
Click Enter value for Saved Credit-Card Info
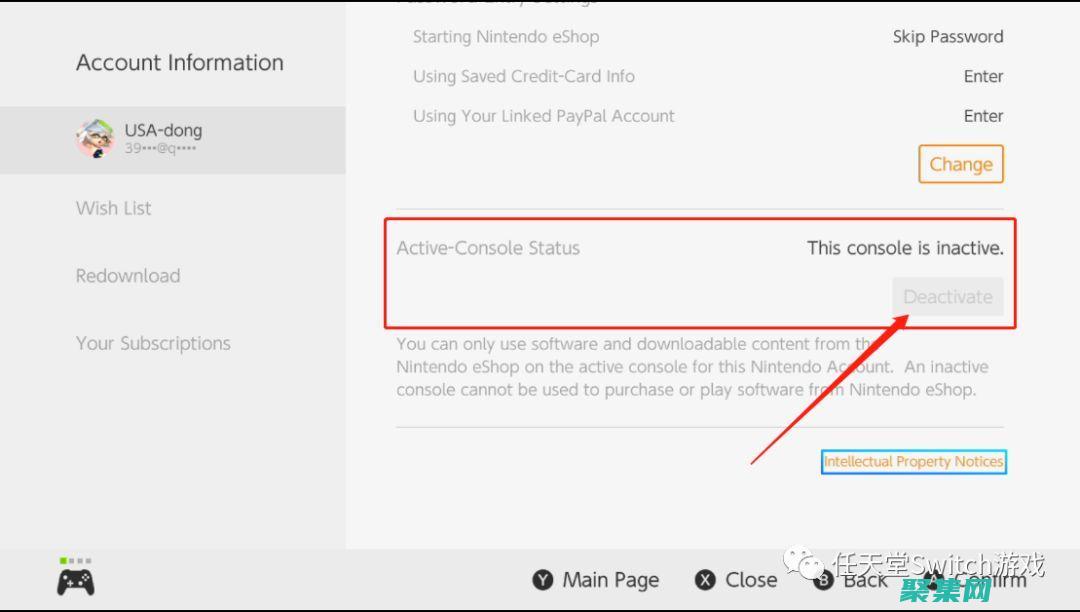[983, 76]
